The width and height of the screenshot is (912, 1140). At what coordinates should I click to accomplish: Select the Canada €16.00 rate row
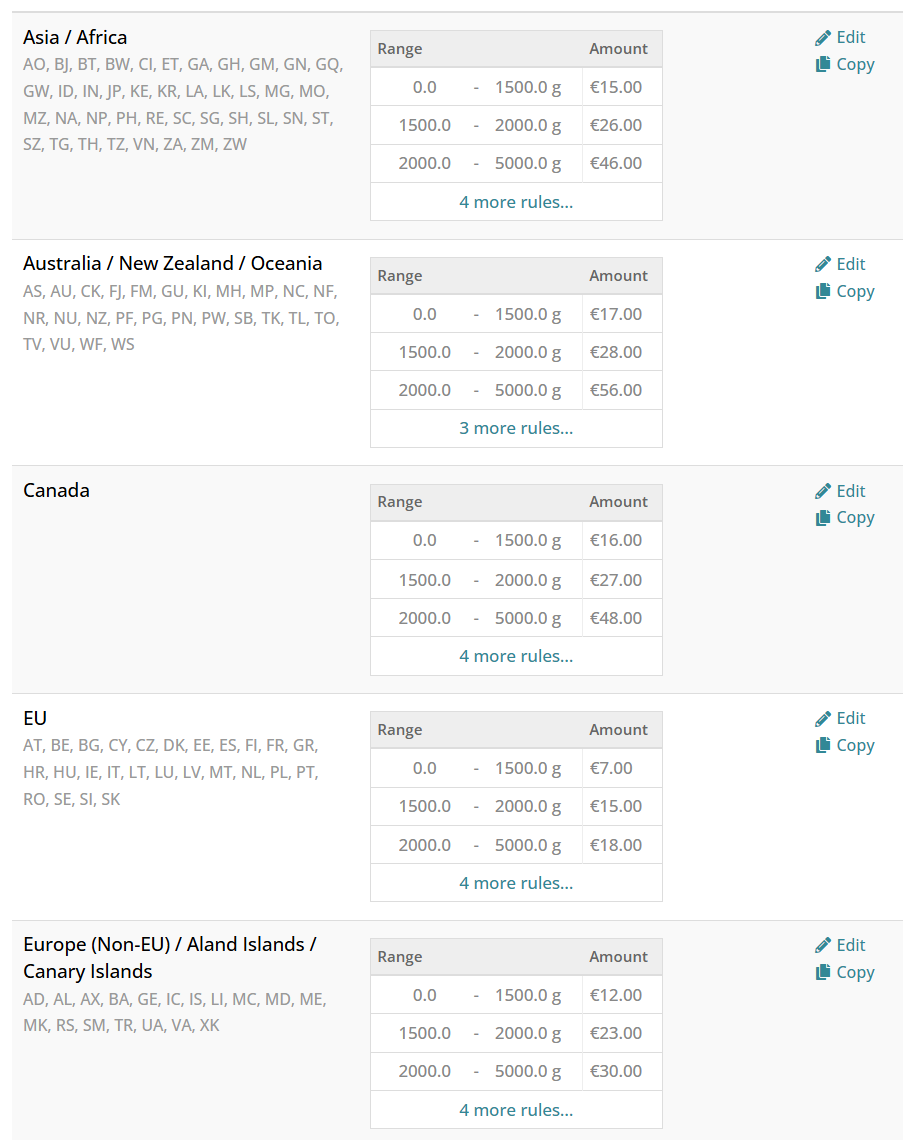516,540
